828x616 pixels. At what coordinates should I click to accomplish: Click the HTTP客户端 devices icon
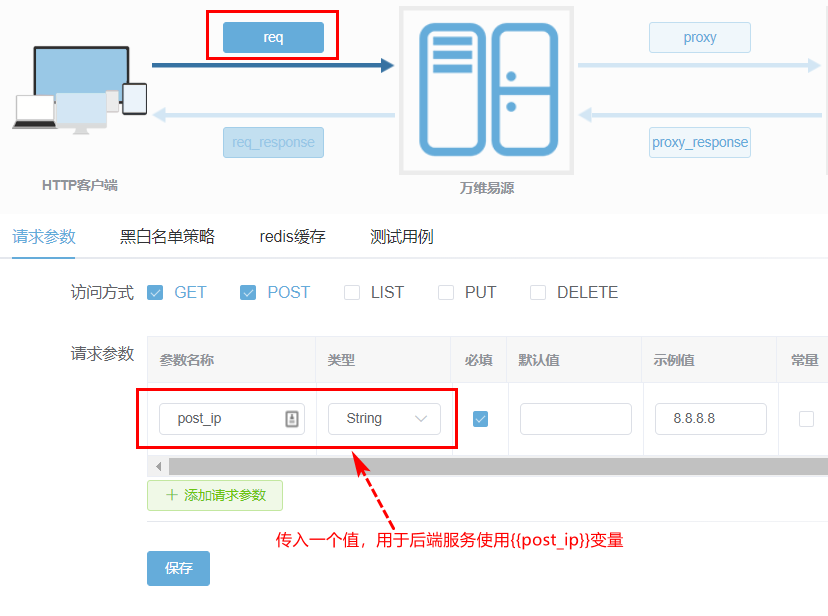80,90
